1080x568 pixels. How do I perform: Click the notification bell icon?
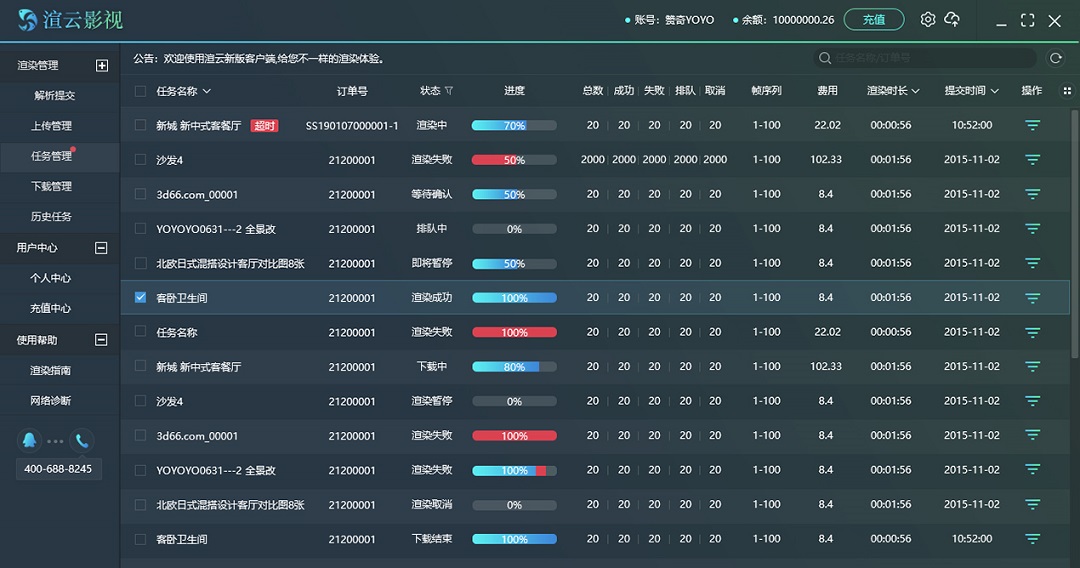(x=29, y=440)
